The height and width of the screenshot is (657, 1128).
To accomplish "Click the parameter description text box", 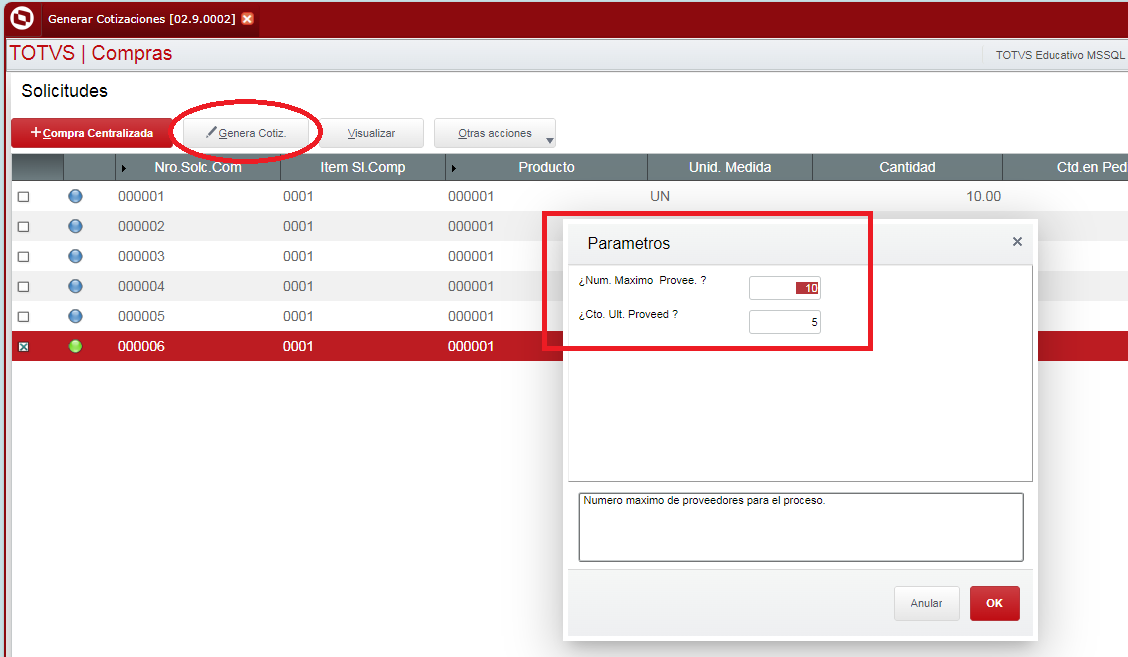I will point(801,527).
